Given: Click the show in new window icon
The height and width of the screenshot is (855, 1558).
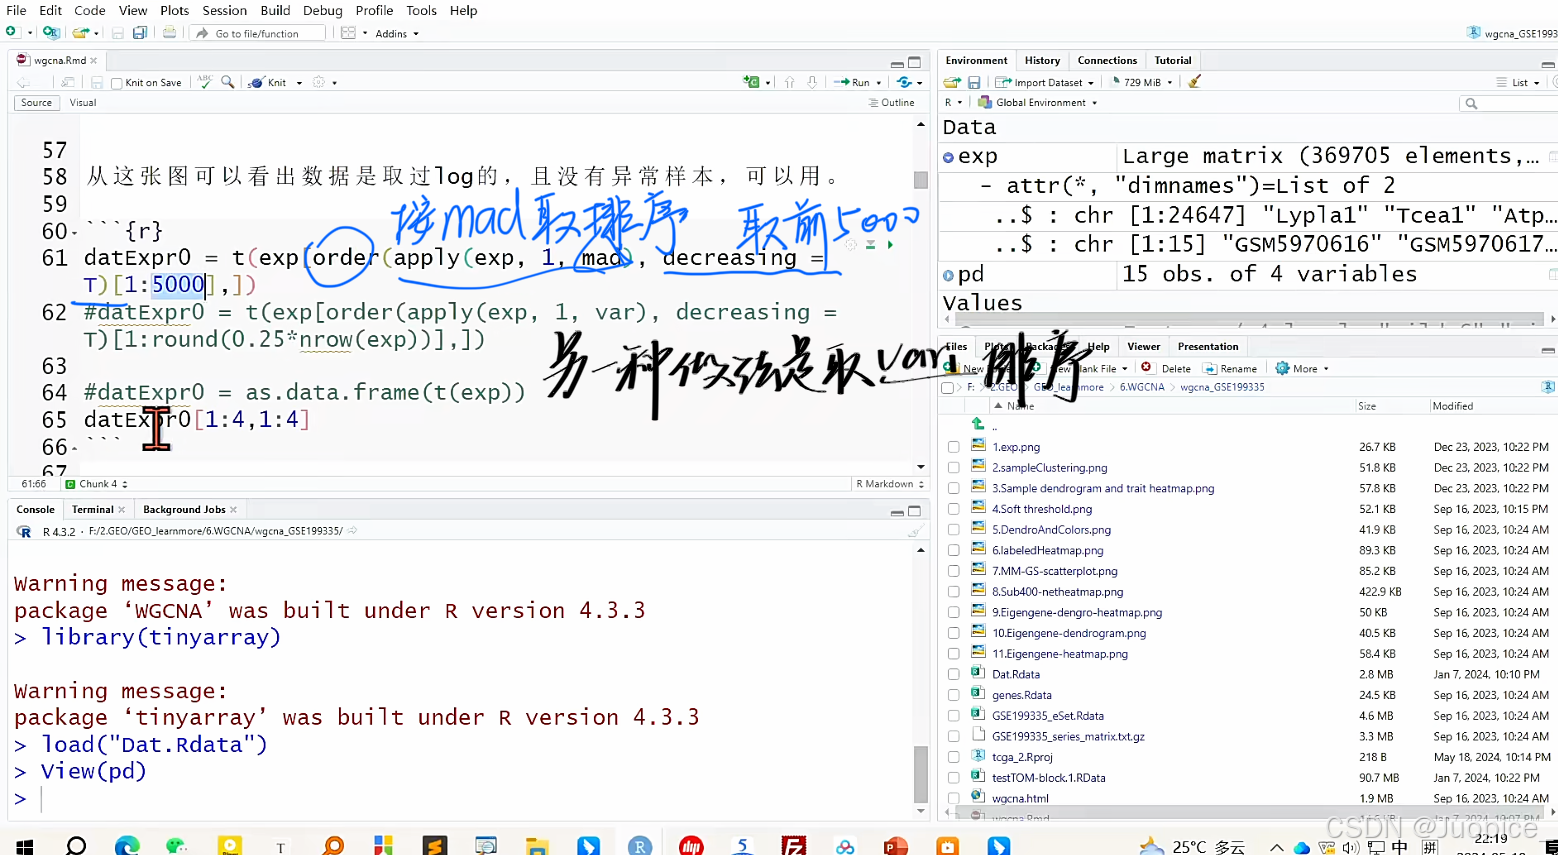Looking at the screenshot, I should (68, 82).
